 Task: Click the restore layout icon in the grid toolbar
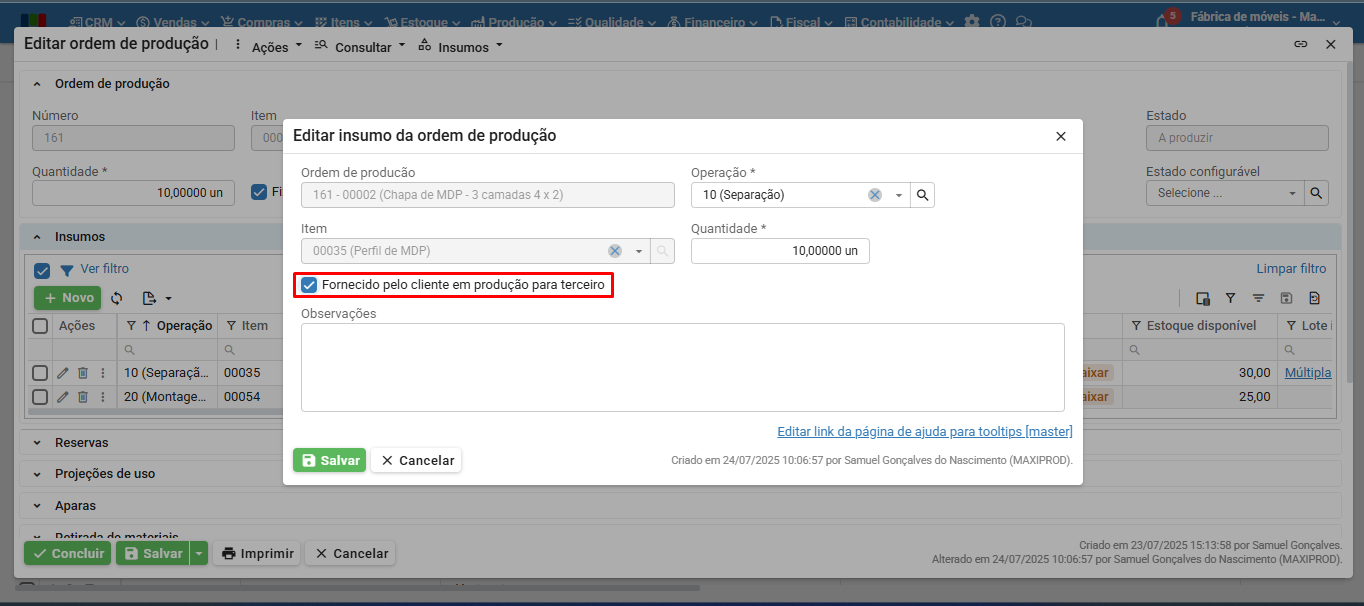(1315, 298)
